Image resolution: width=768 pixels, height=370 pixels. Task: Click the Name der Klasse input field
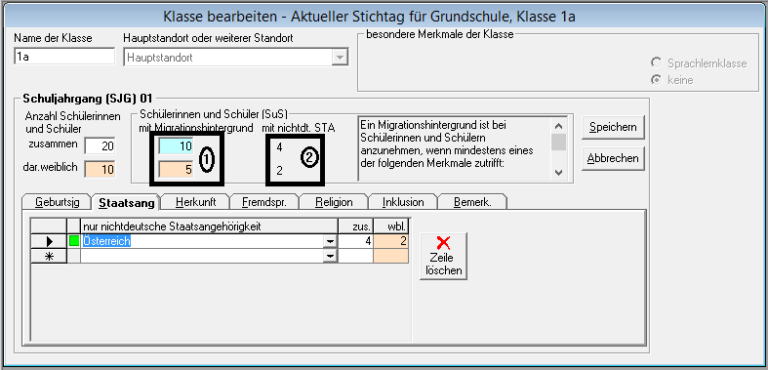click(64, 57)
